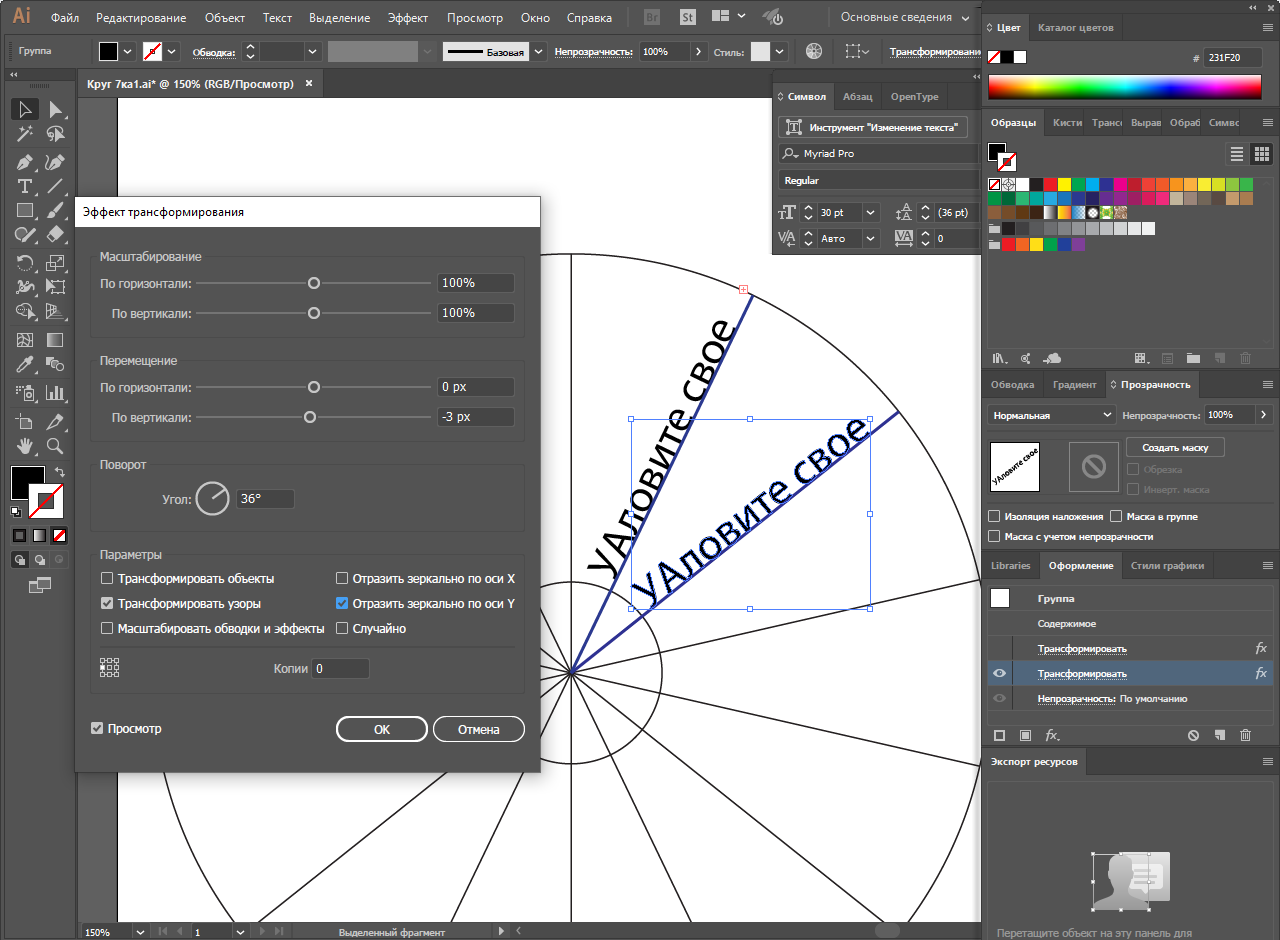Screen dimensions: 1280x940
Task: Expand the 'Базовая' brush definition dropdown
Action: (539, 51)
